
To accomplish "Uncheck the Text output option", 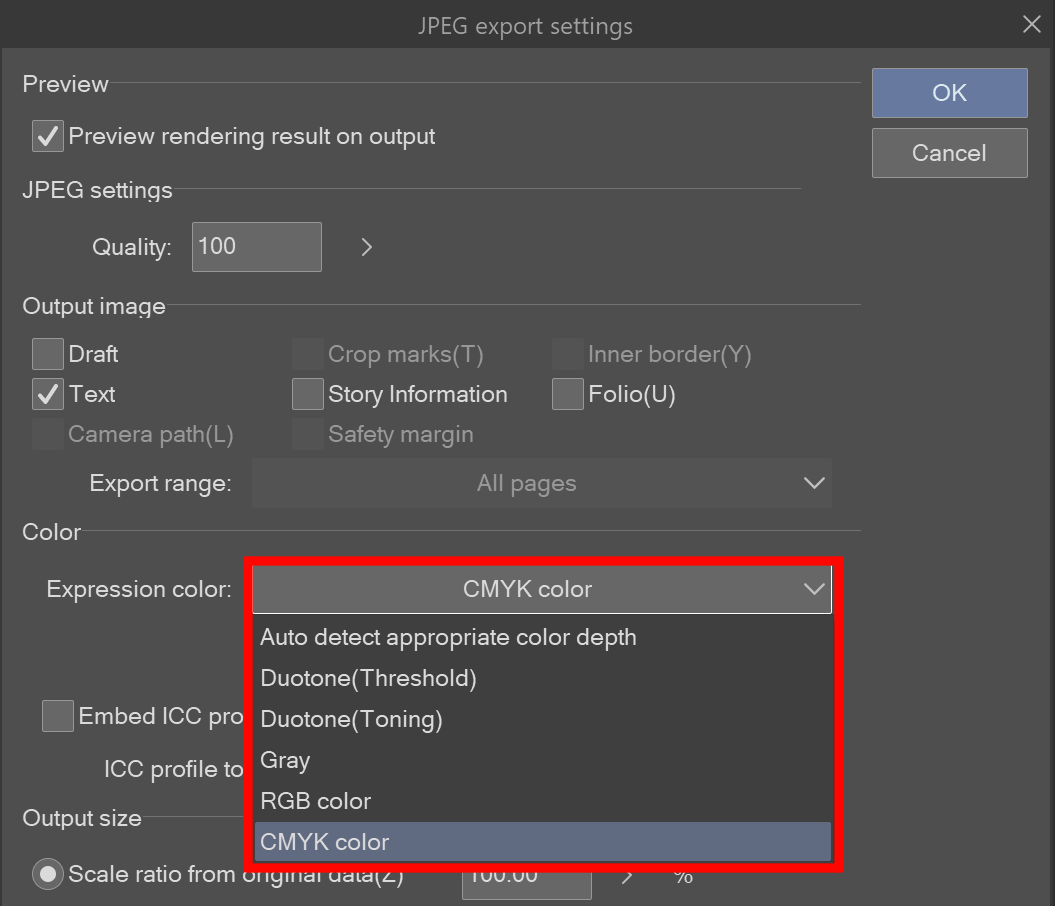I will [48, 395].
